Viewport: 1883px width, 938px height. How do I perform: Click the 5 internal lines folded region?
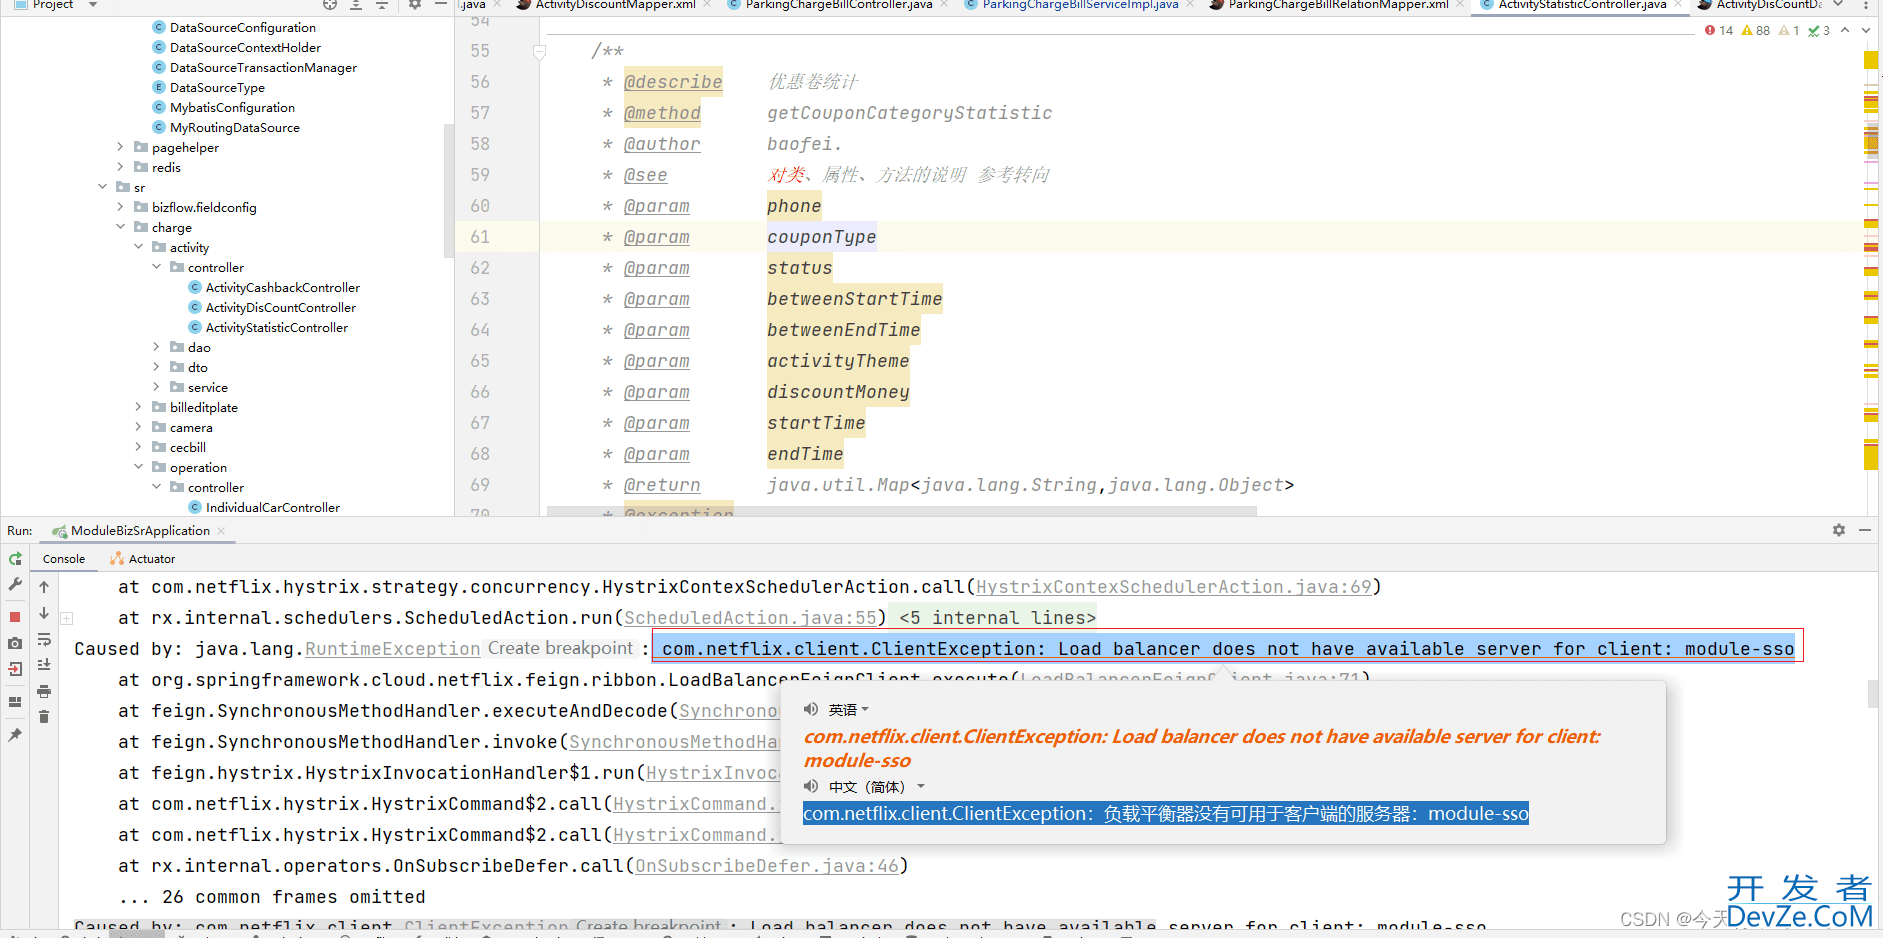(x=997, y=618)
